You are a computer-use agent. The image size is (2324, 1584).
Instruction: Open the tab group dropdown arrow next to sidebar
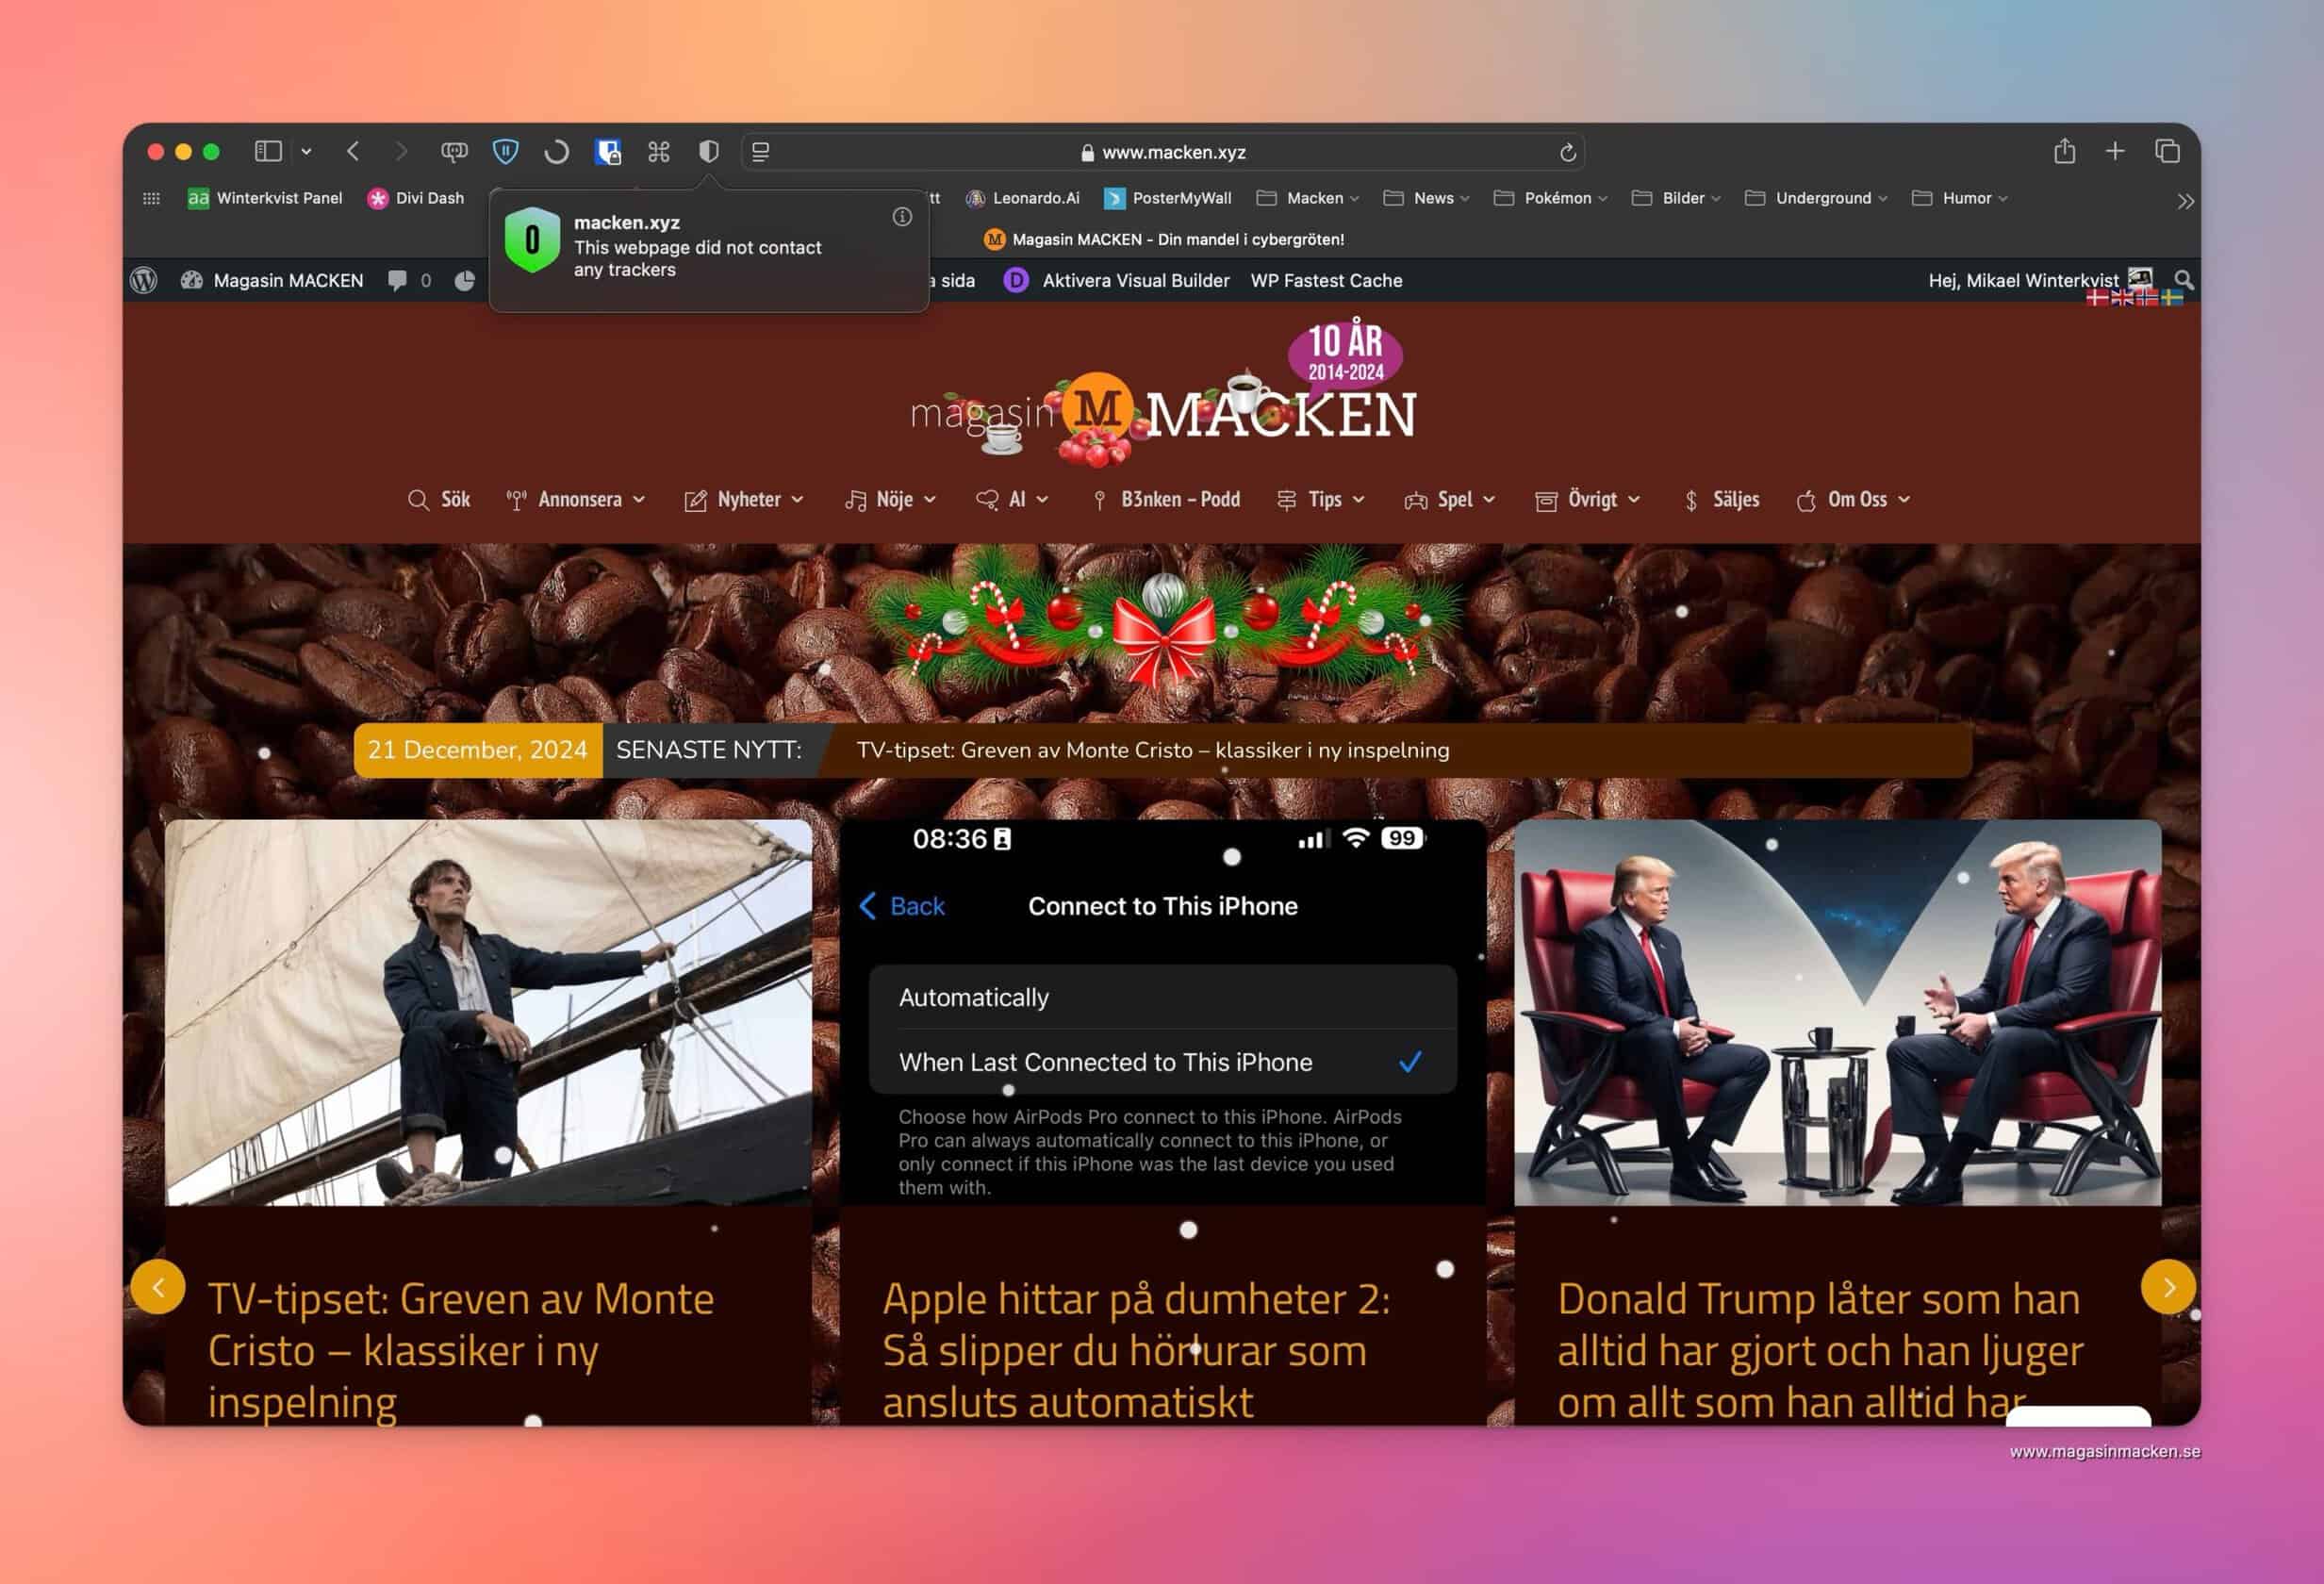click(307, 151)
